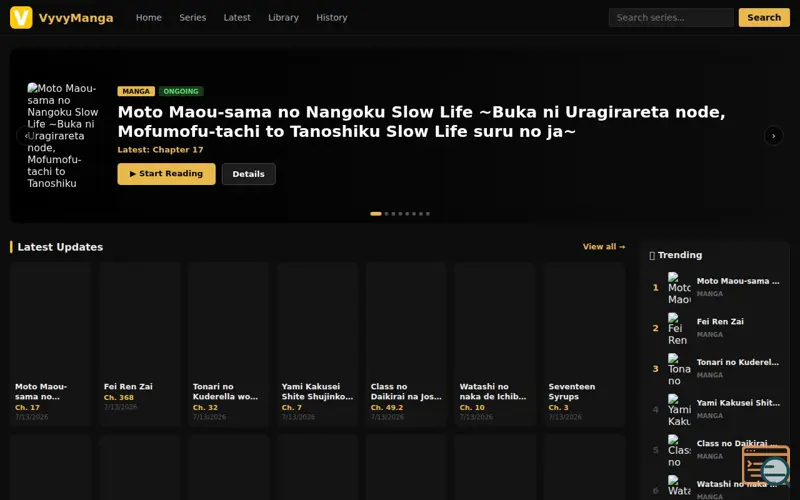
Task: Click Ch. 49.2 chapter label
Action: (x=387, y=407)
